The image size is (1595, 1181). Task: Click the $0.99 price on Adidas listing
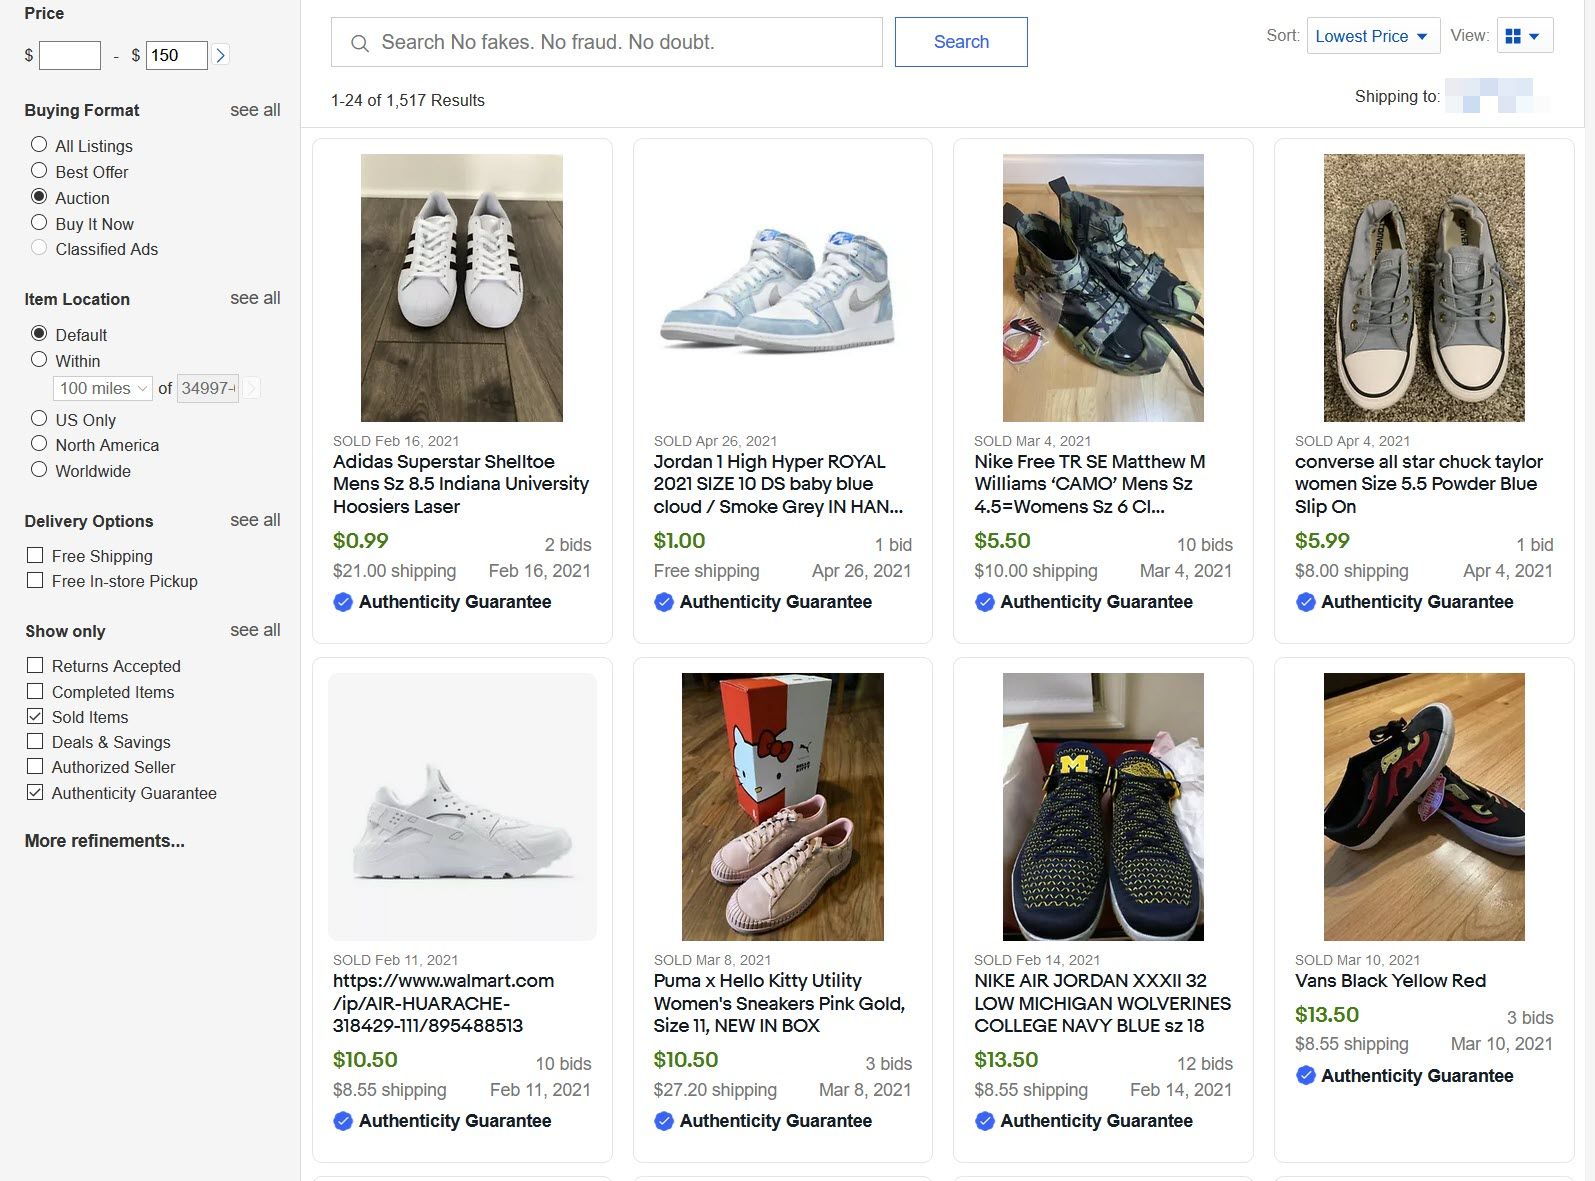[x=360, y=541]
